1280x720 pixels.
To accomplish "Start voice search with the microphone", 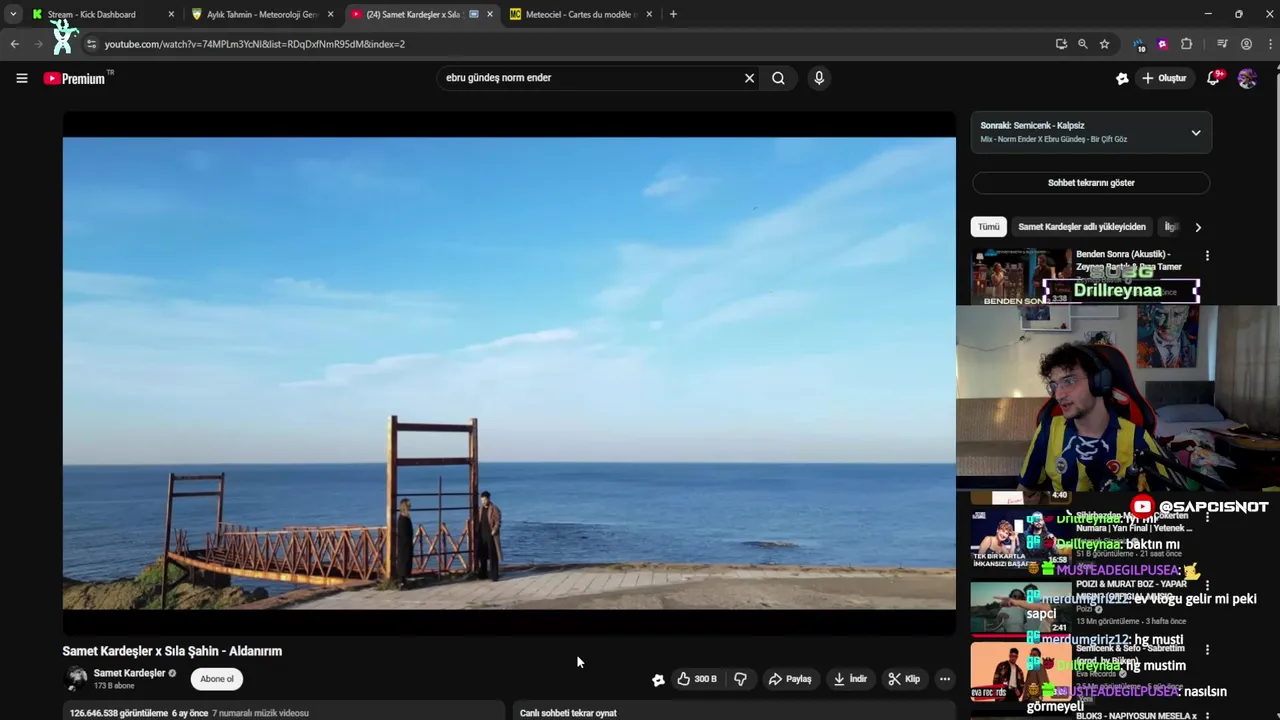I will pos(819,78).
